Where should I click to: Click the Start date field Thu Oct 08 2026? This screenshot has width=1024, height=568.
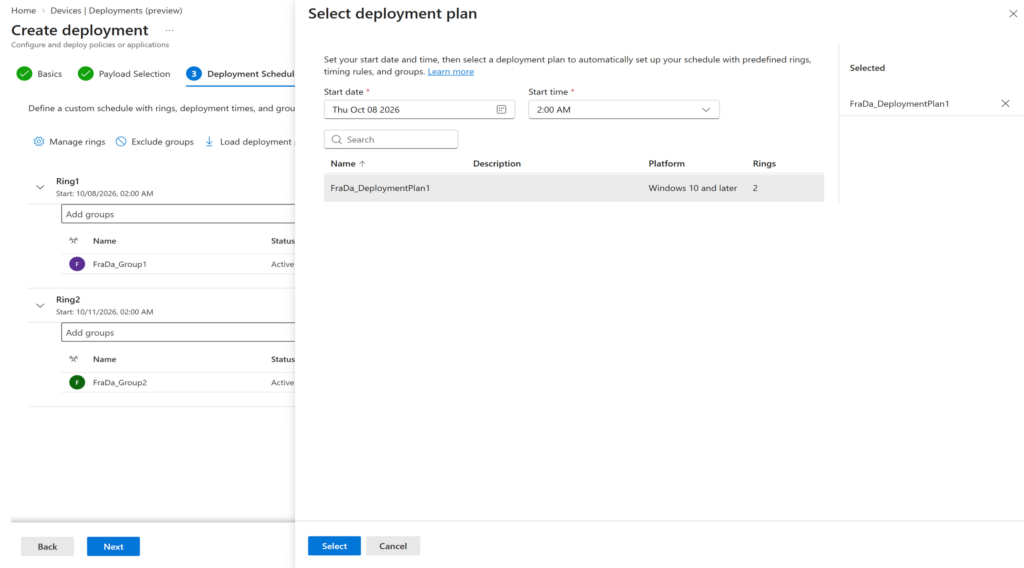(419, 110)
